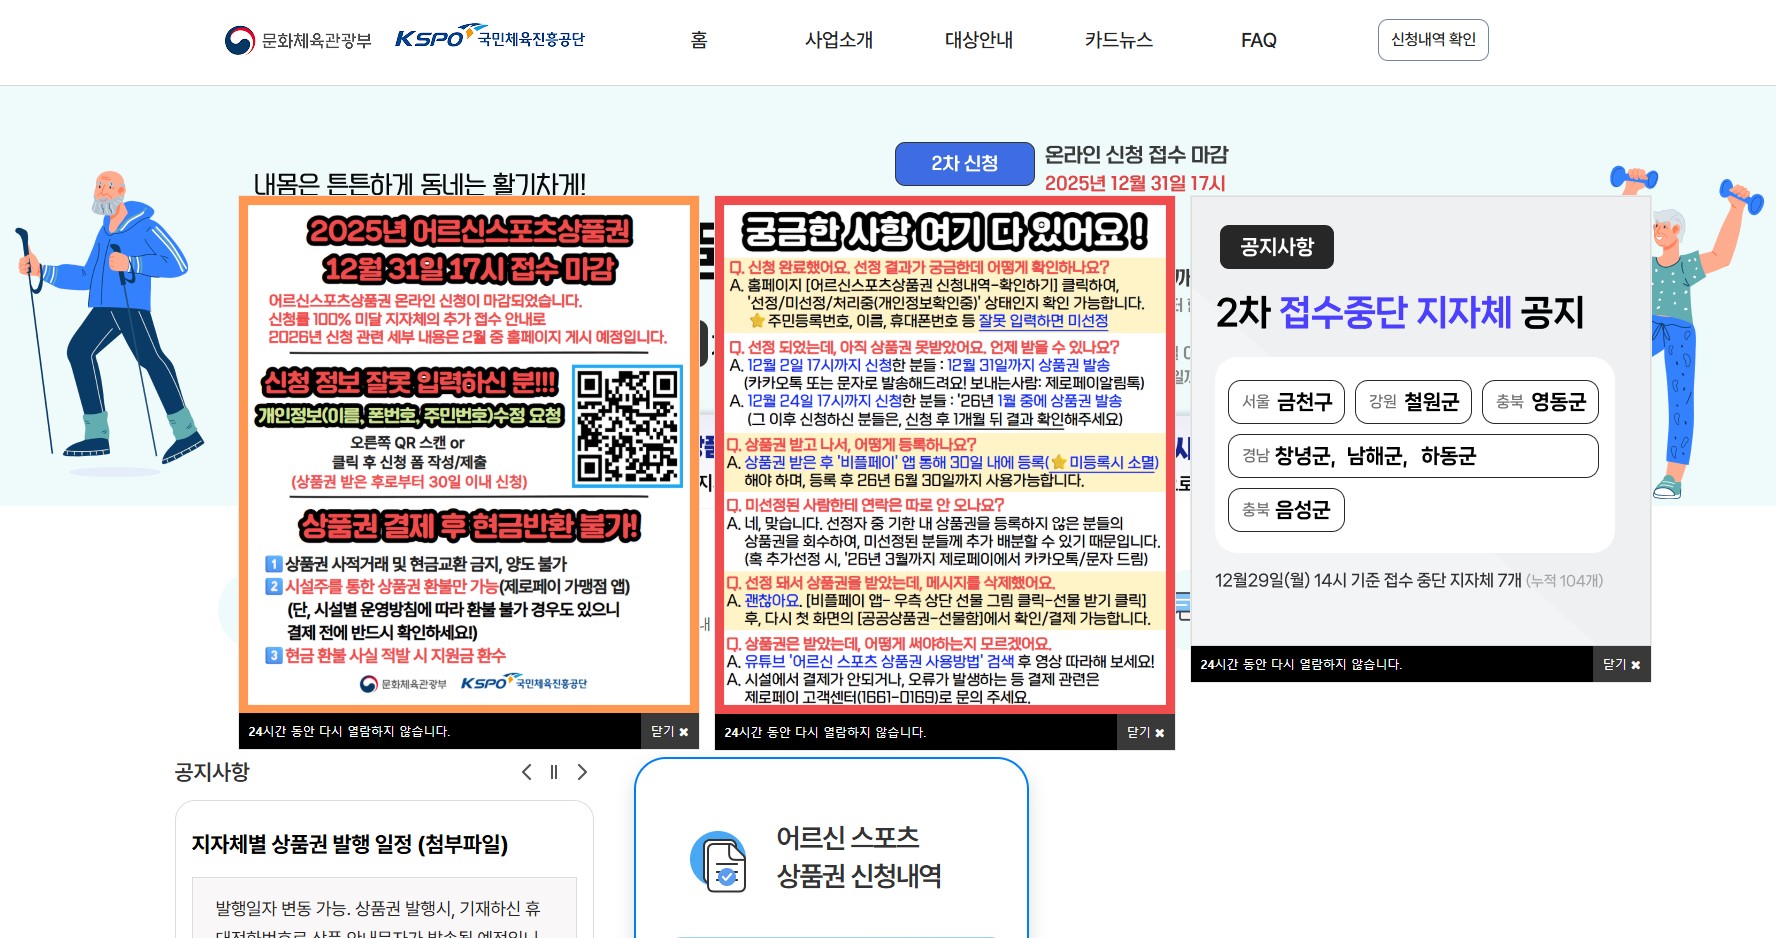1776x938 pixels.
Task: Check 24시간 동안 다시 열람하지 않습니다 on notice popup
Action: [1300, 663]
